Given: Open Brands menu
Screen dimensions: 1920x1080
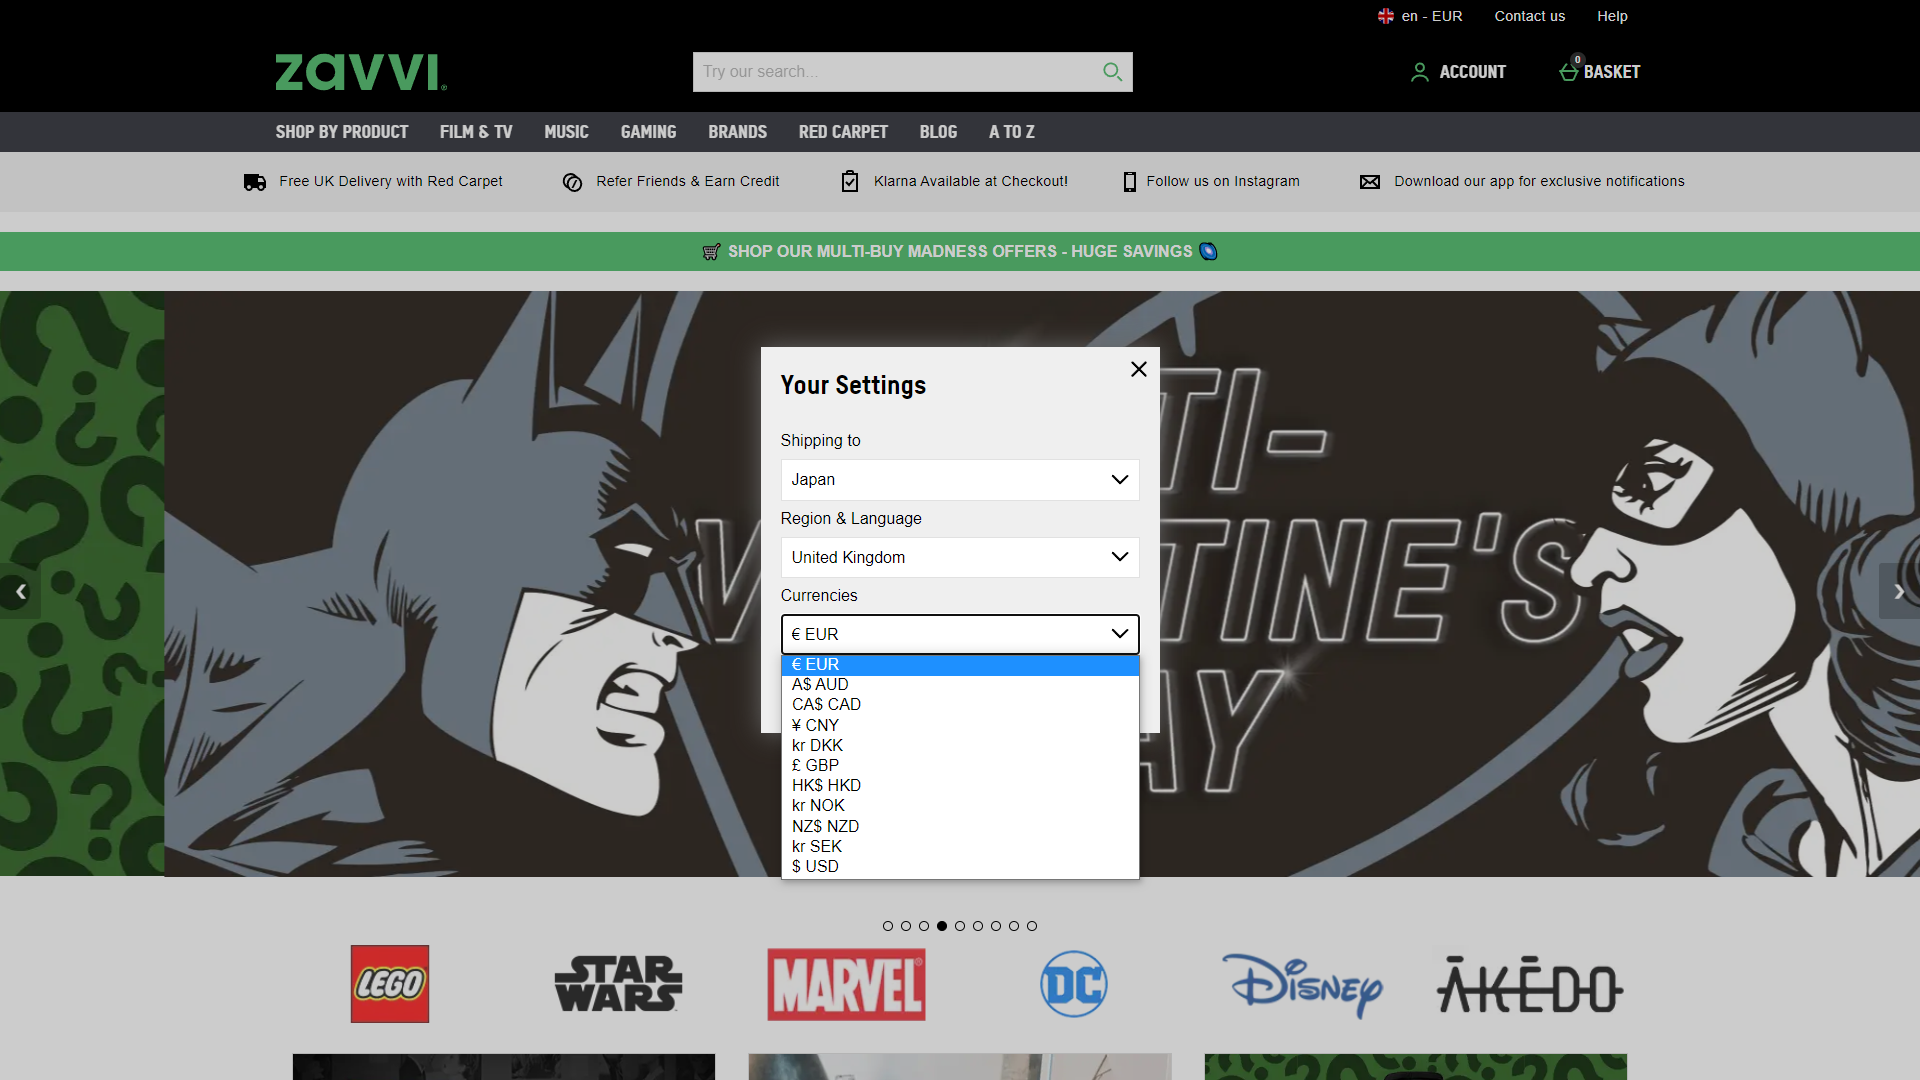Looking at the screenshot, I should click(x=738, y=132).
